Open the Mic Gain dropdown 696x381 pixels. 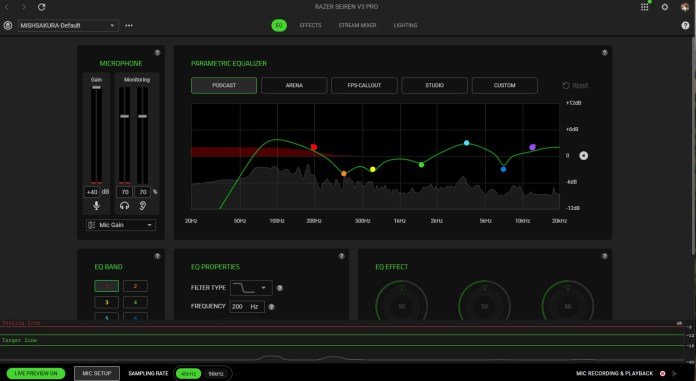[x=121, y=225]
